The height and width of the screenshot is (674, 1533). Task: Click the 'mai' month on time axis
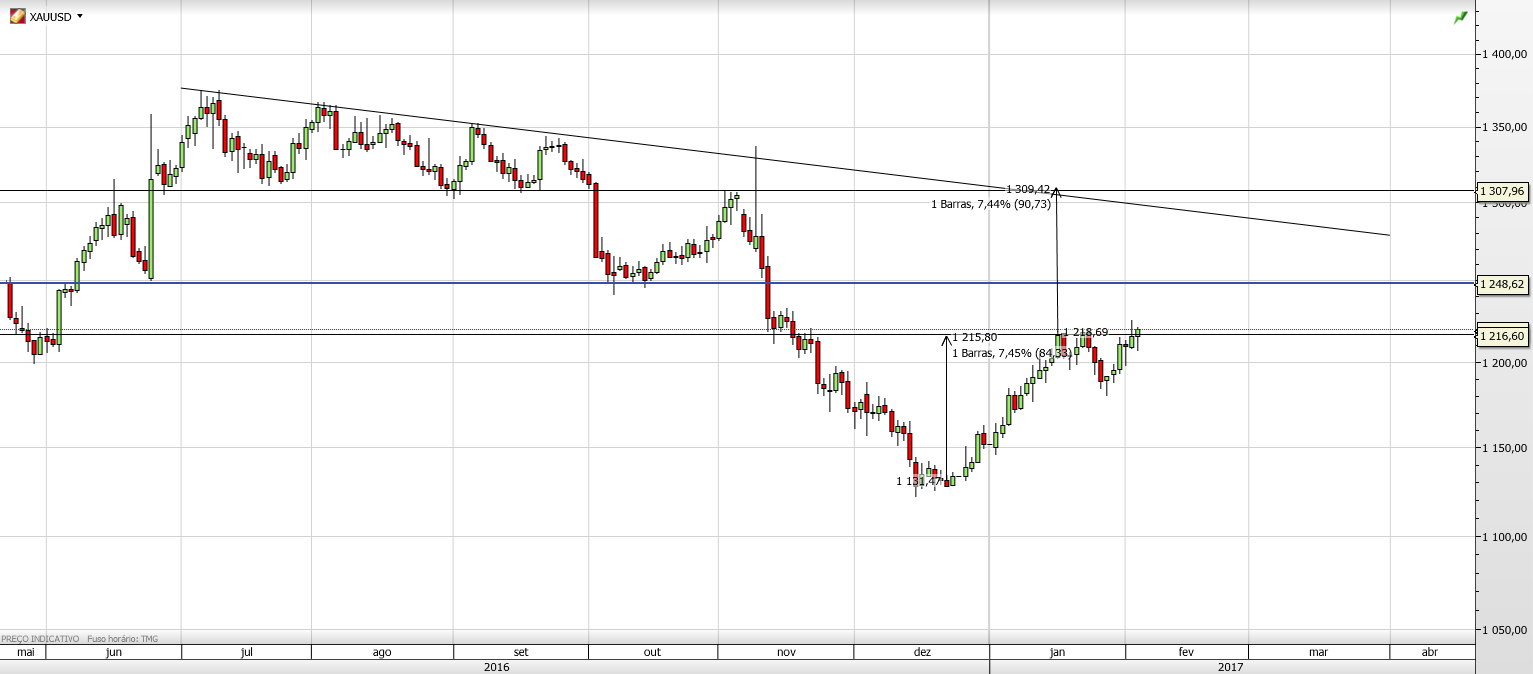click(x=26, y=652)
